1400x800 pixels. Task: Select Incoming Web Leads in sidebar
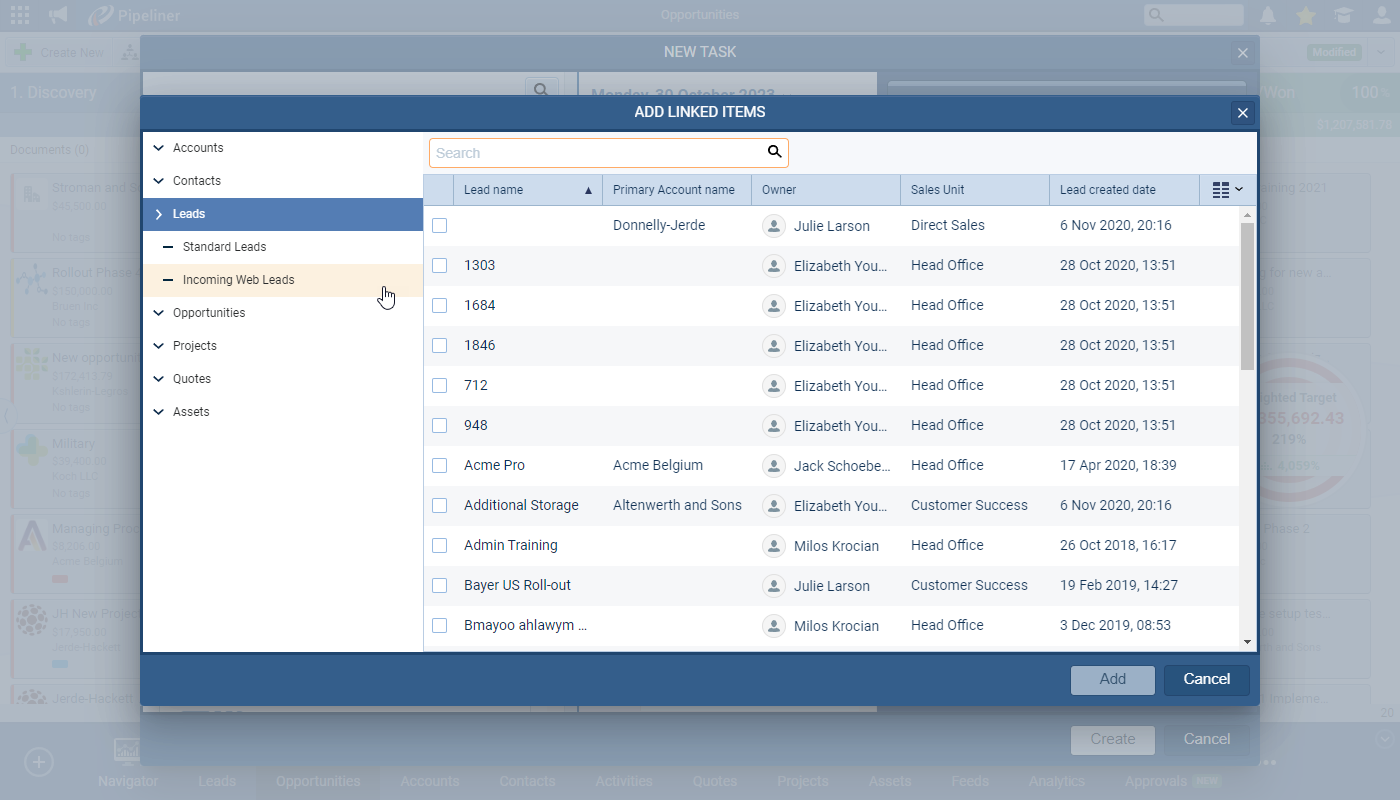tap(238, 280)
